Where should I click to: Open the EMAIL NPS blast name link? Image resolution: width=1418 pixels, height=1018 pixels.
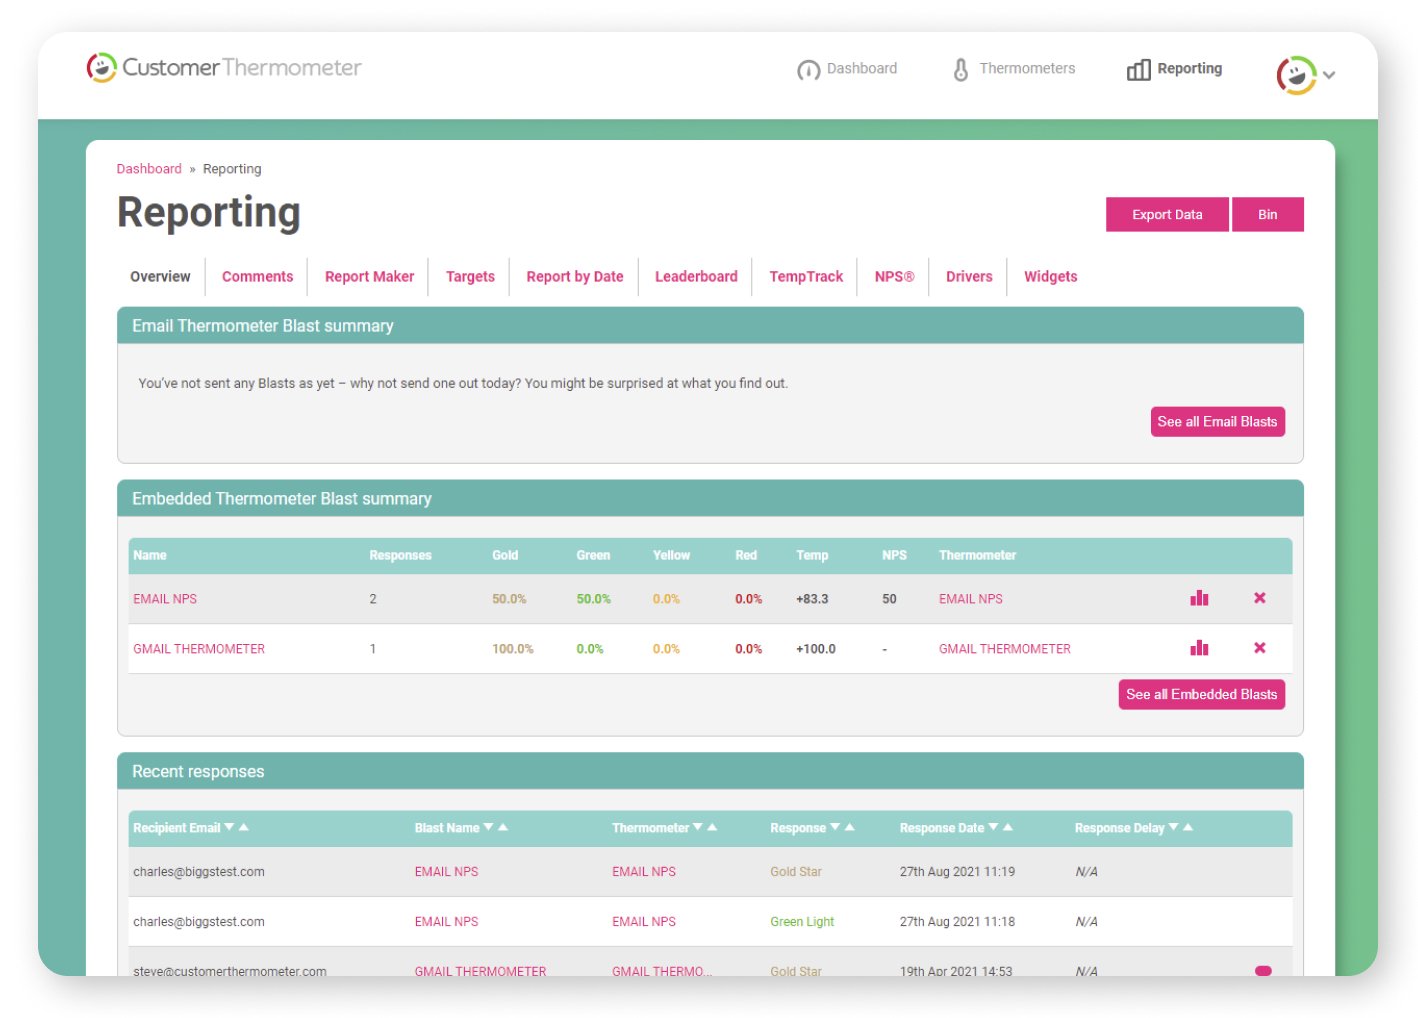165,599
